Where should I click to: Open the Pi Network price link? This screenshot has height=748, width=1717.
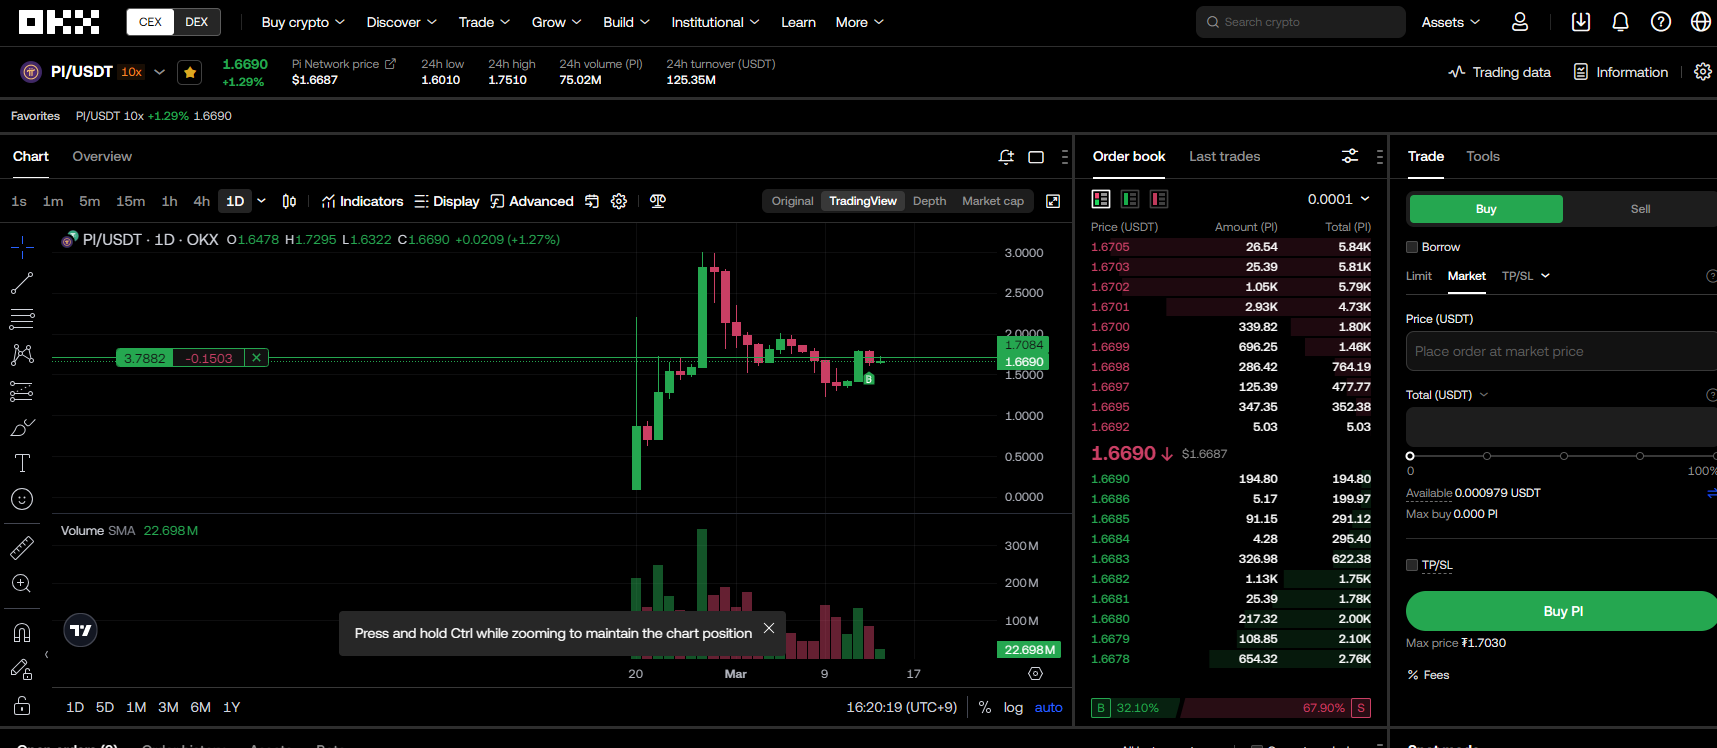pyautogui.click(x=344, y=64)
